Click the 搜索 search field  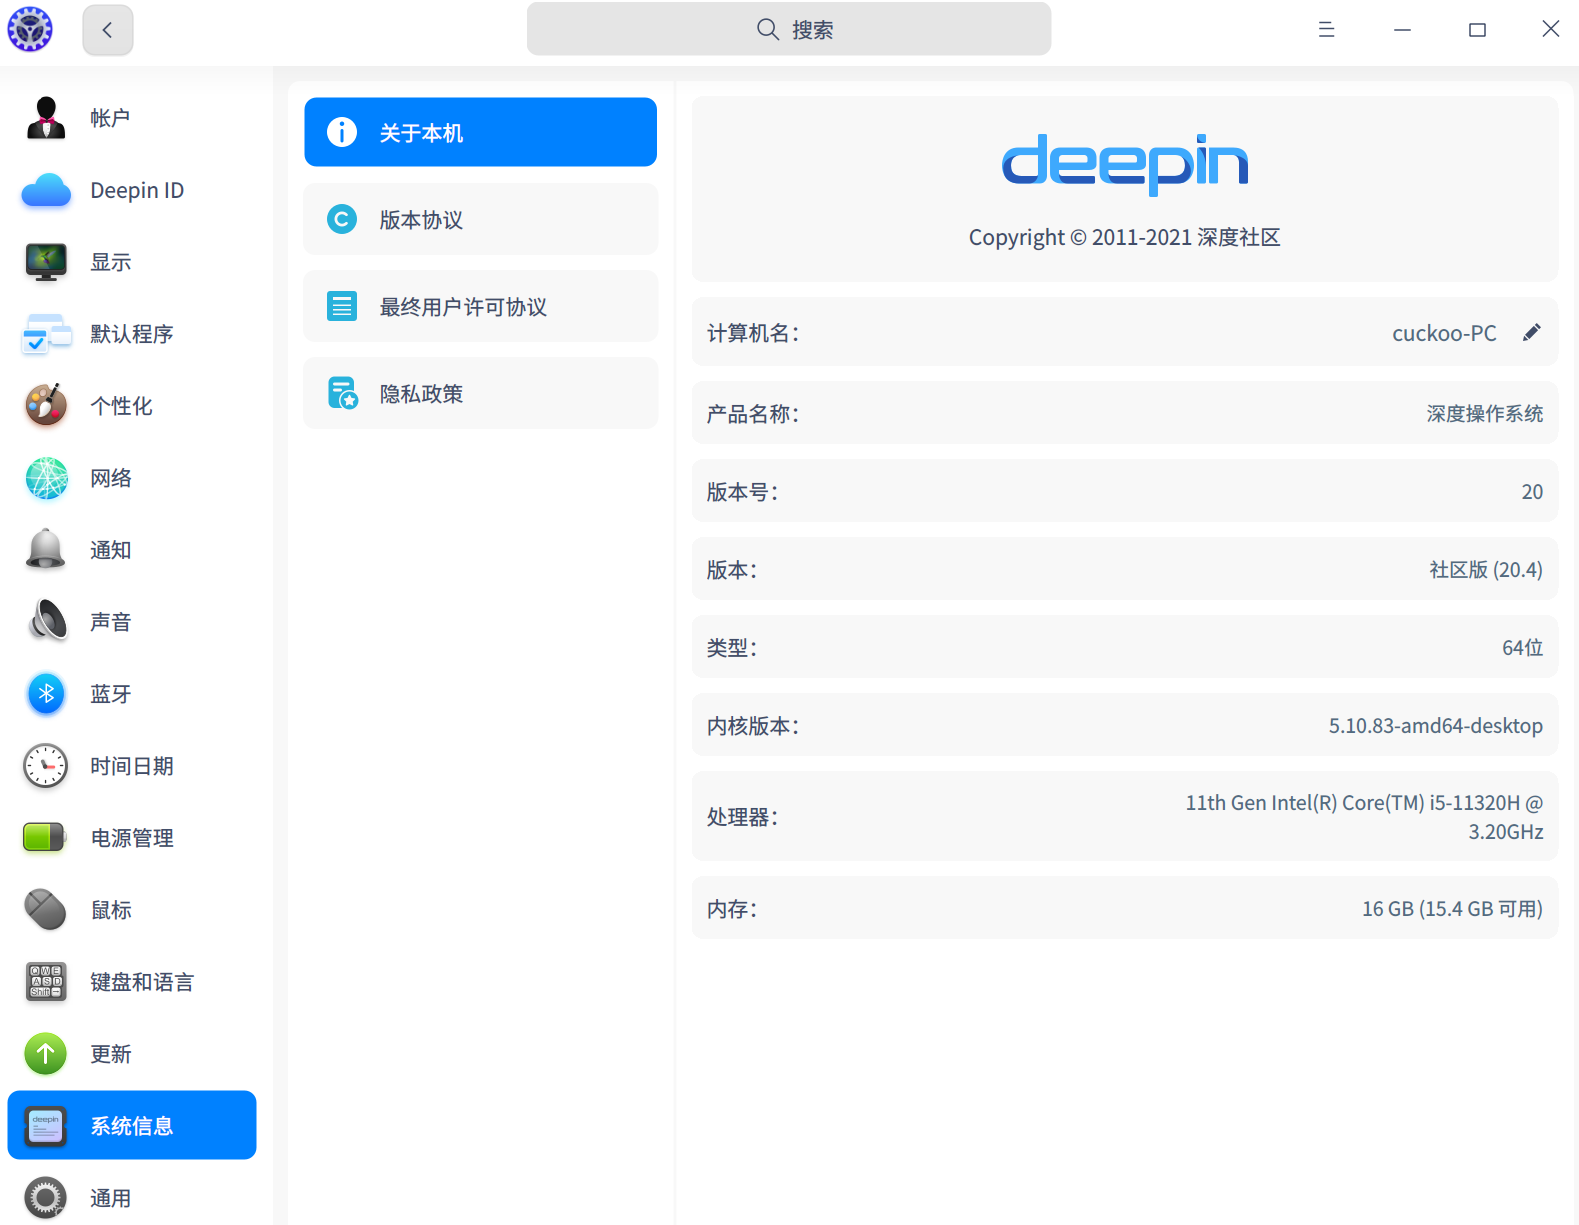[789, 29]
